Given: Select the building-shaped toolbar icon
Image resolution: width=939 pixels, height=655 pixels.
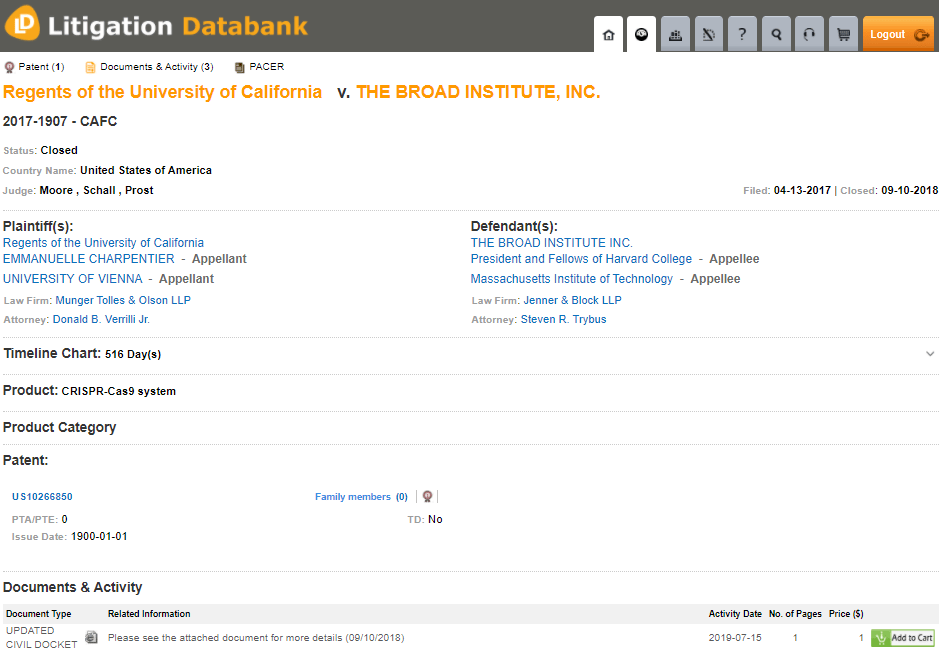Looking at the screenshot, I should pyautogui.click(x=675, y=33).
